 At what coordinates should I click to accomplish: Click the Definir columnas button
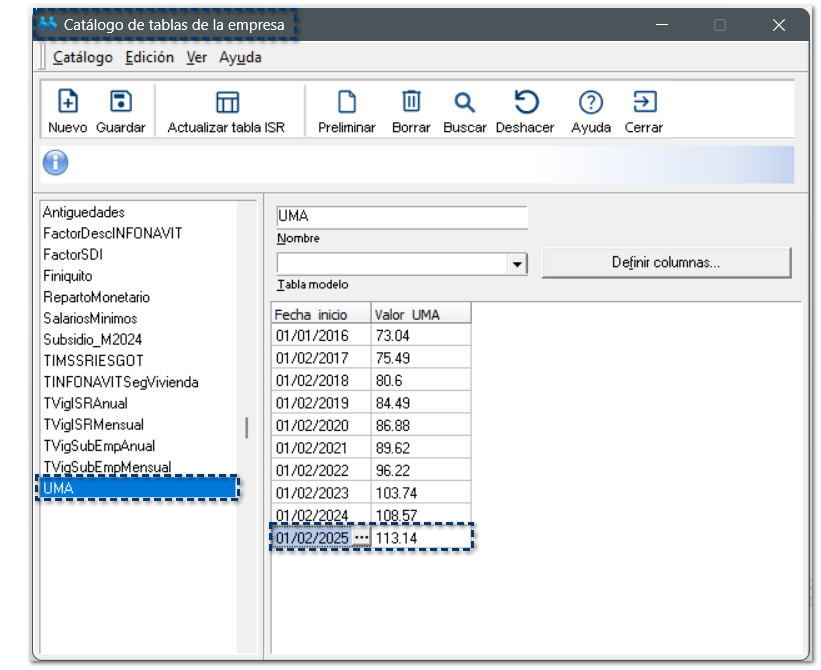point(665,263)
